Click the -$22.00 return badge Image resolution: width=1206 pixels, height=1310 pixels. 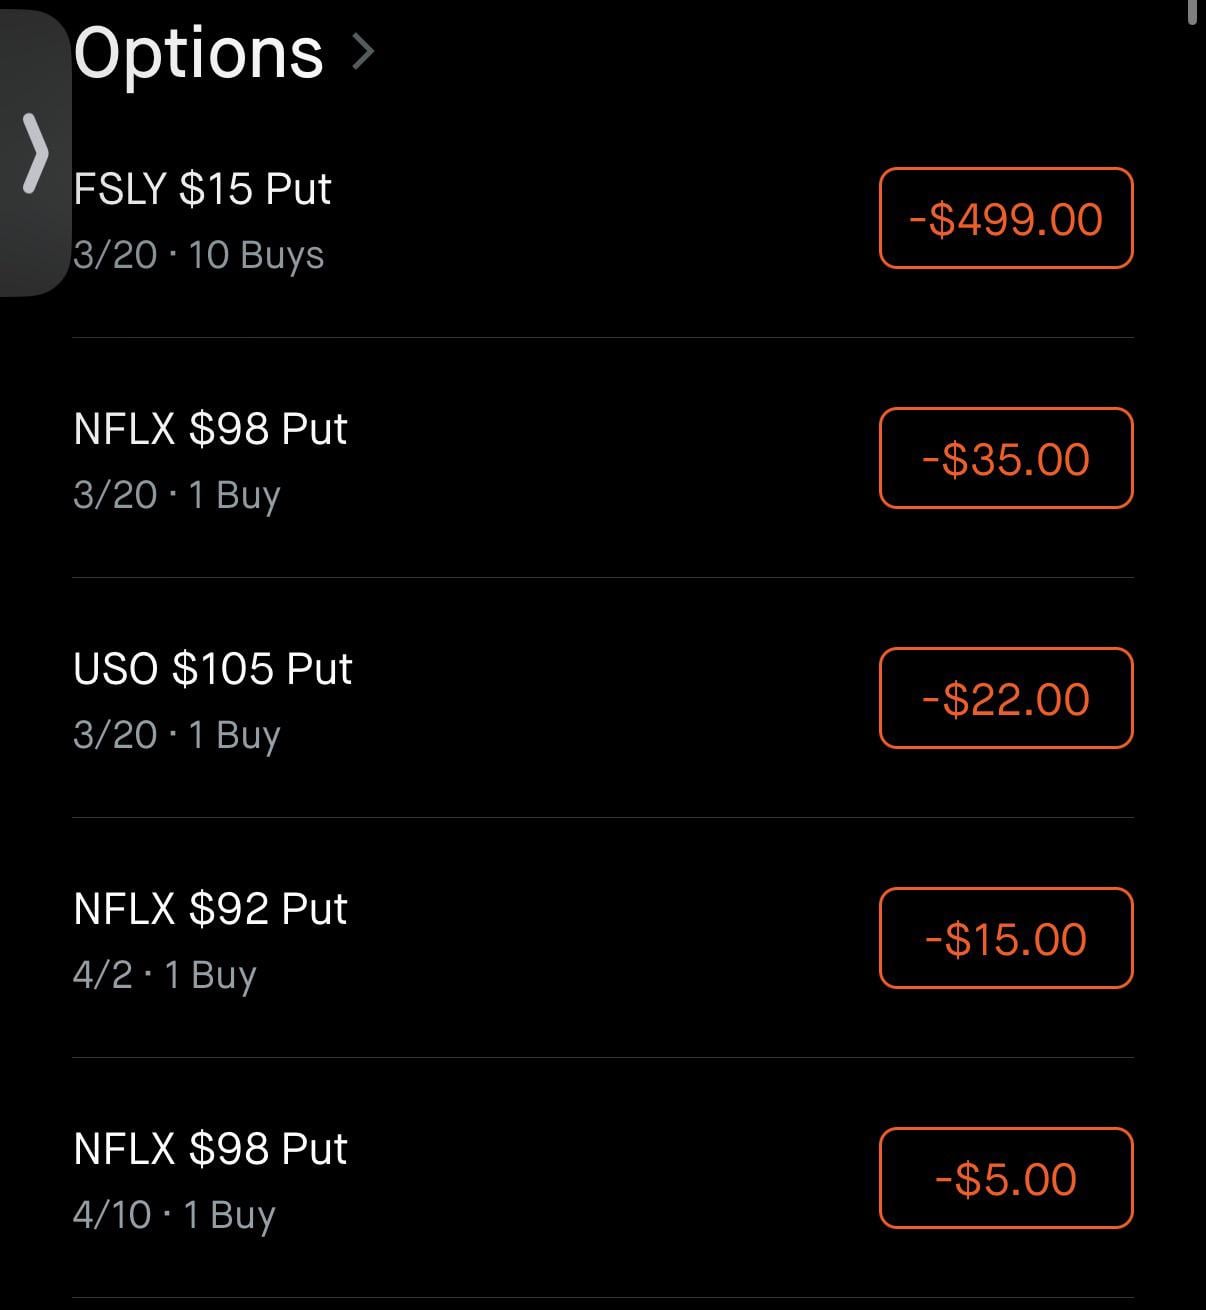1005,699
